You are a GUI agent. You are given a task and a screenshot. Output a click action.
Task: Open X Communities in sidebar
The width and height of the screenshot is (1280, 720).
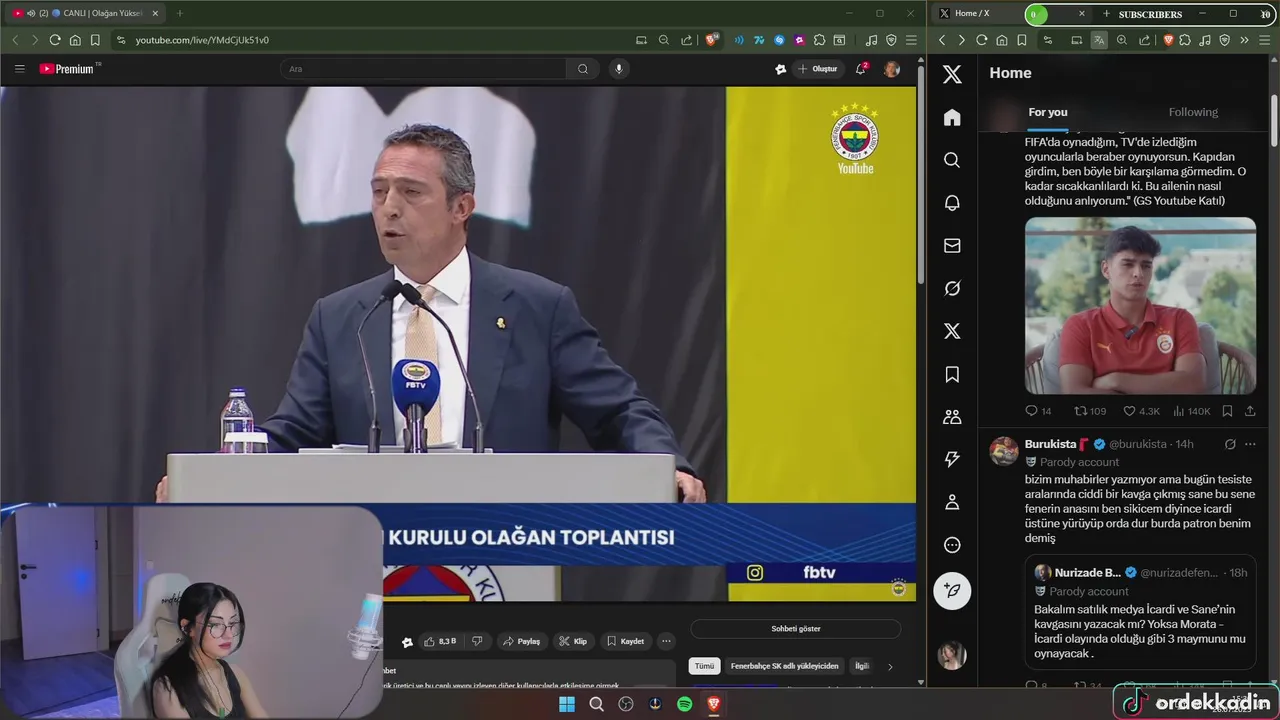coord(952,417)
